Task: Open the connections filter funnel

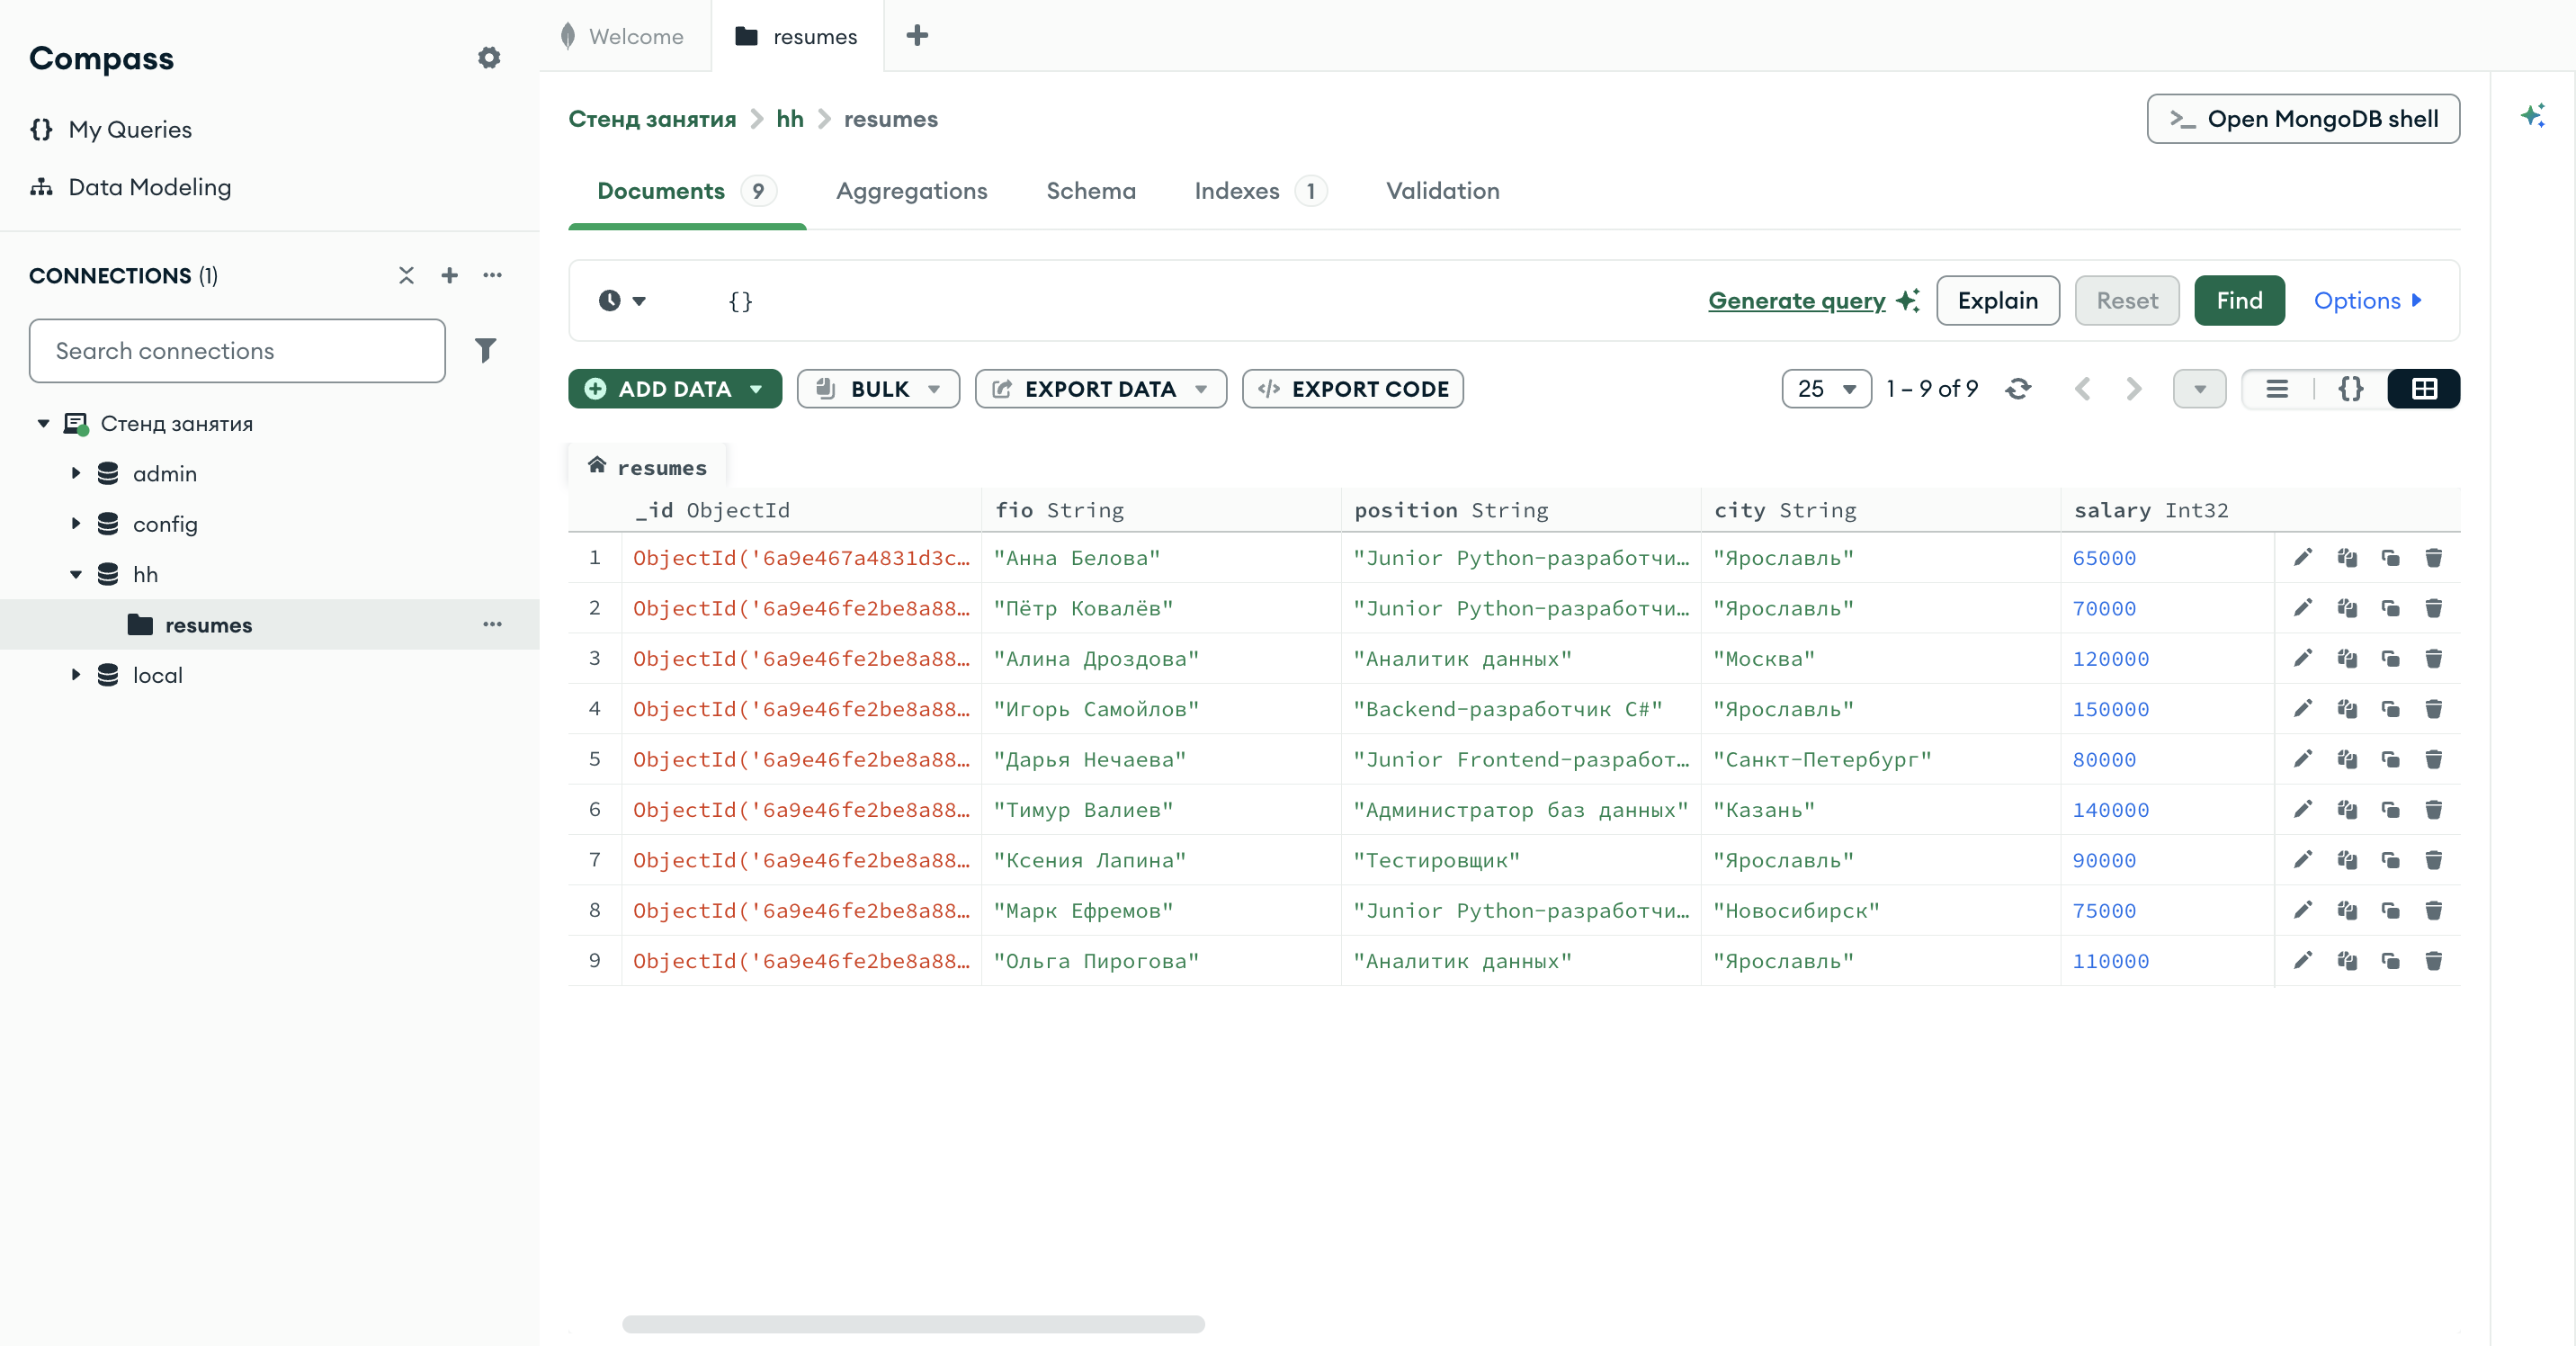Action: coord(485,350)
